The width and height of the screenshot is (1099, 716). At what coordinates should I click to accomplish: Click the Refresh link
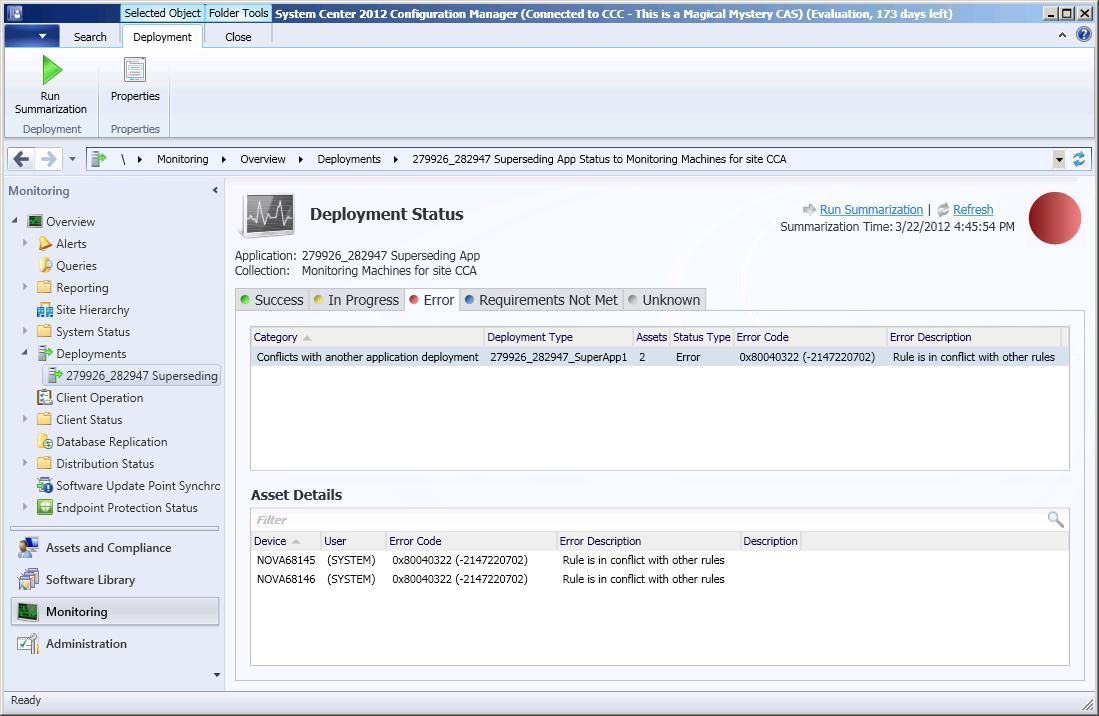click(972, 209)
